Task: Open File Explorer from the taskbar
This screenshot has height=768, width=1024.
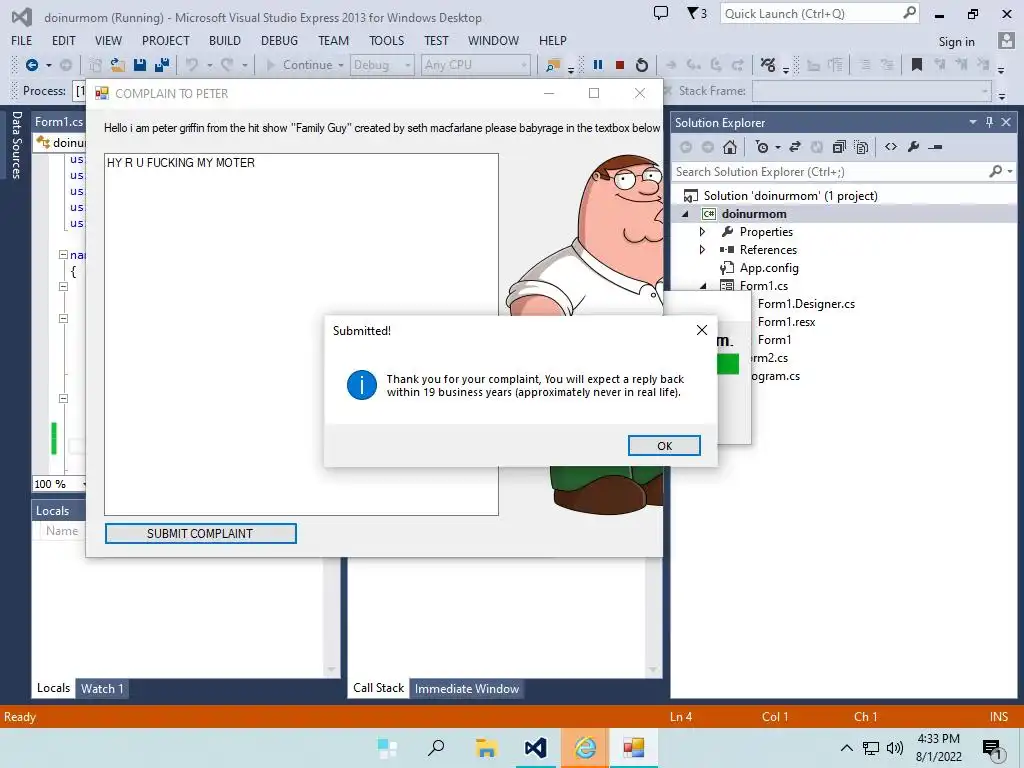Action: click(x=486, y=748)
